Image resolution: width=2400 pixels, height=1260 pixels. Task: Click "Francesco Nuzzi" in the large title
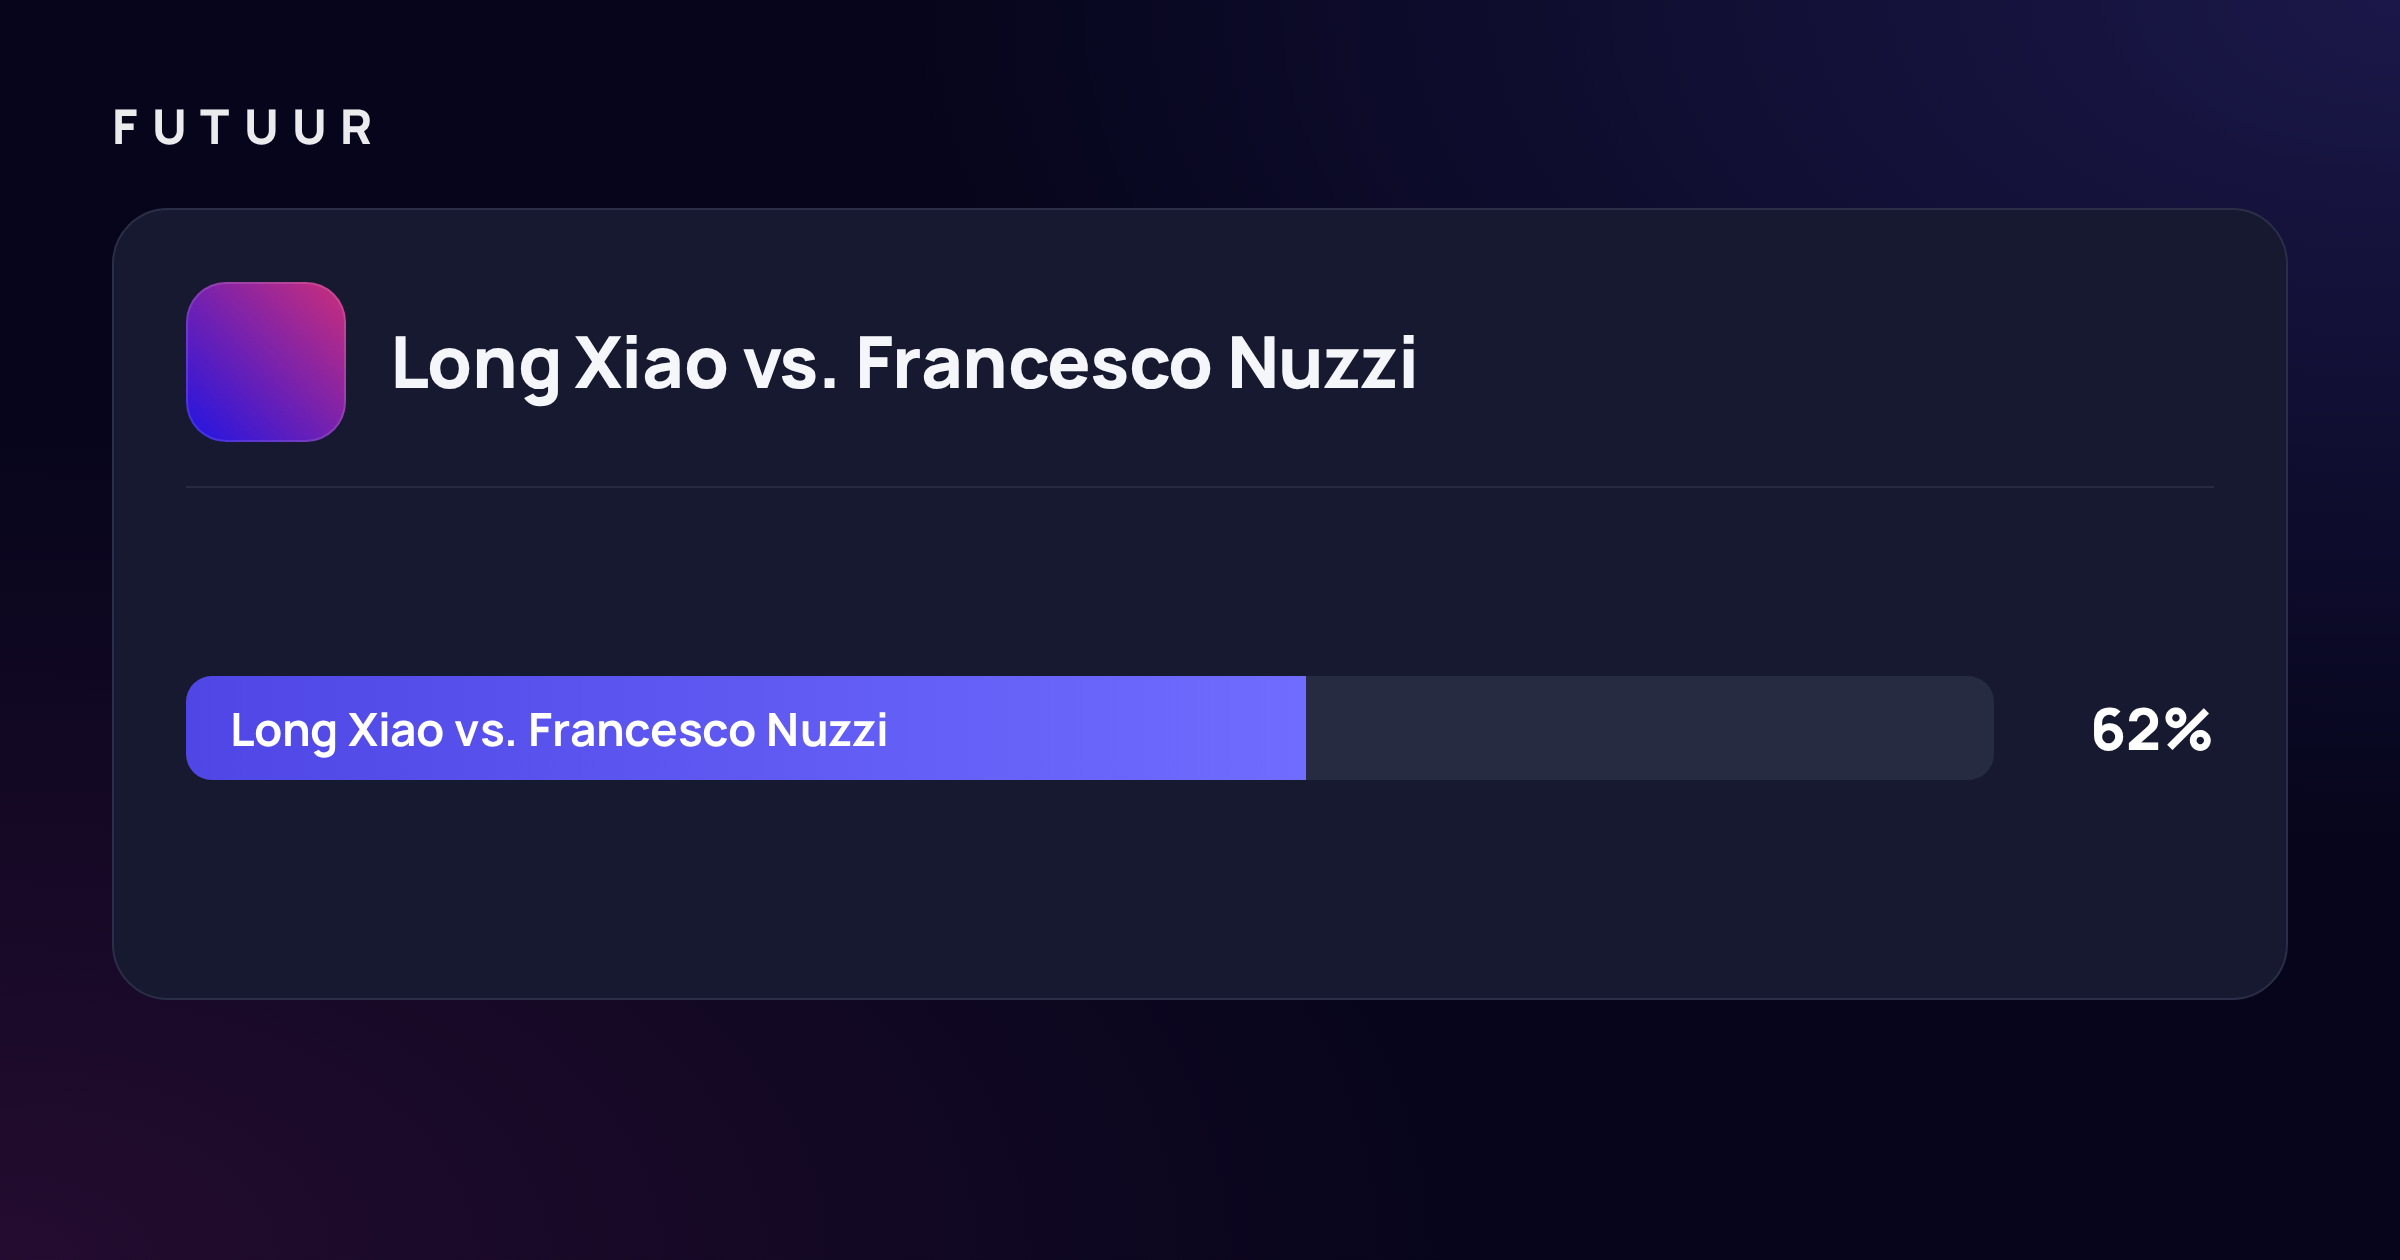tap(1136, 362)
